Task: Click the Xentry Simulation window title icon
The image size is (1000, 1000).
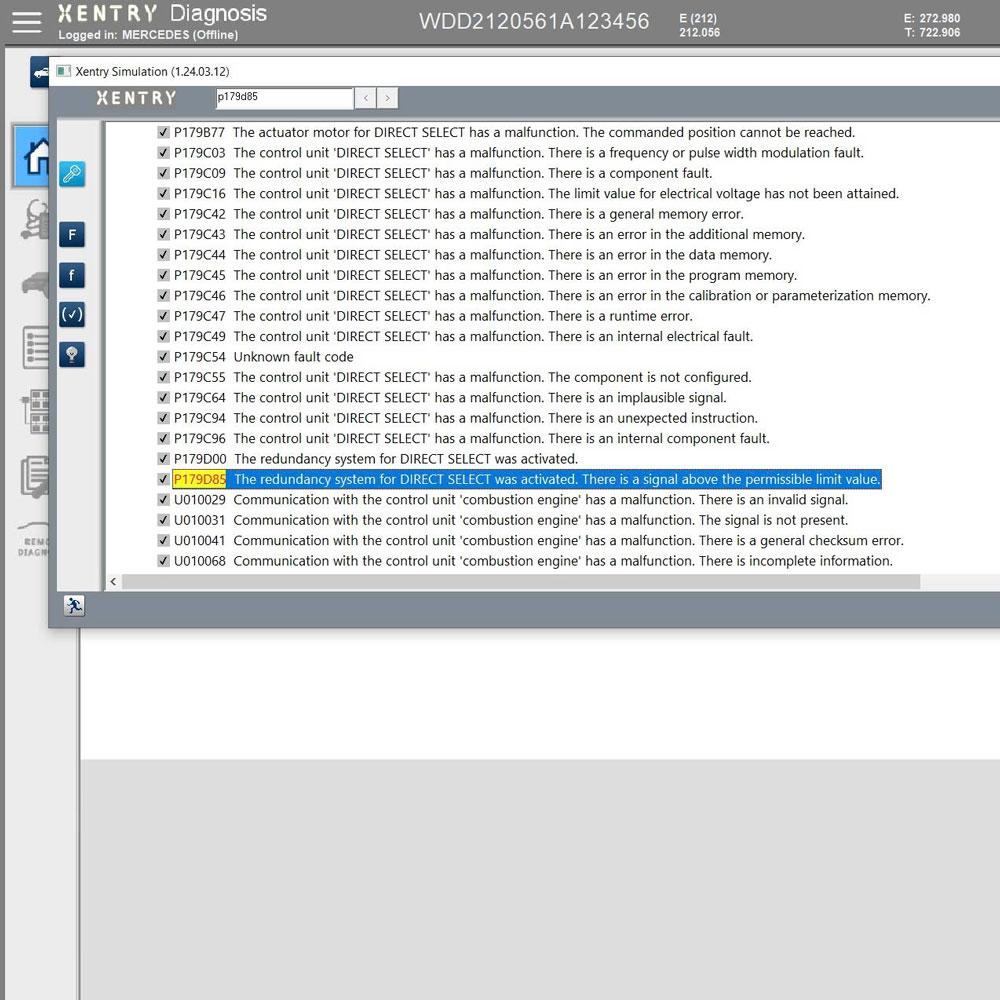Action: point(63,71)
